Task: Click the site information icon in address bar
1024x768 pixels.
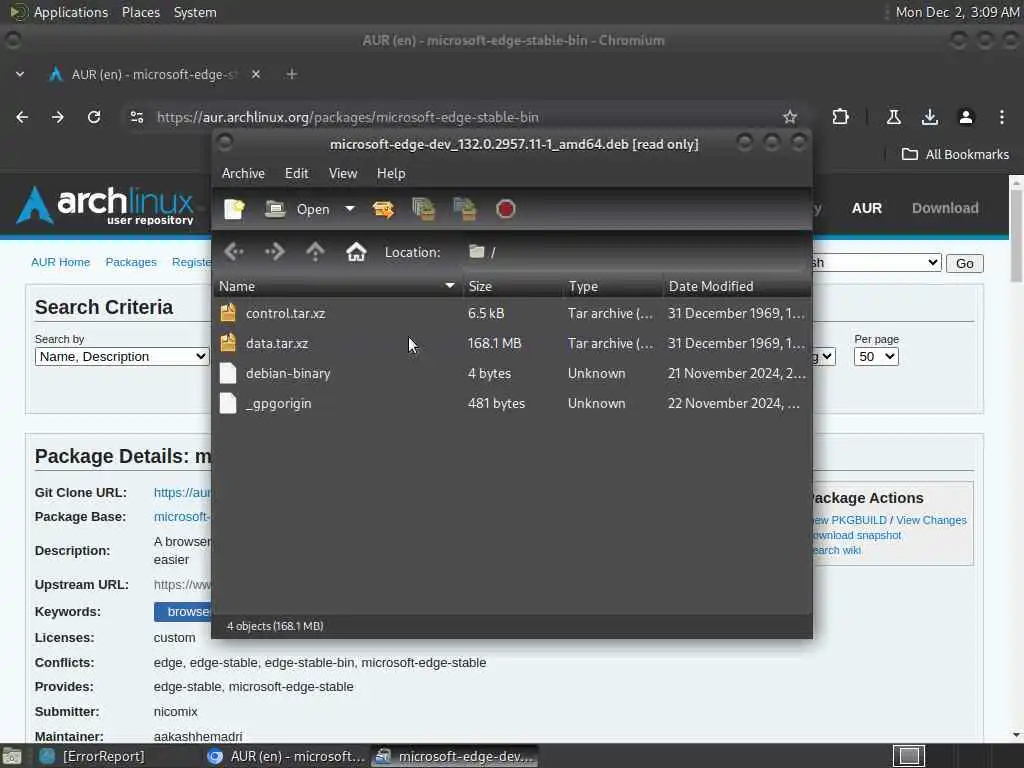Action: [x=136, y=117]
